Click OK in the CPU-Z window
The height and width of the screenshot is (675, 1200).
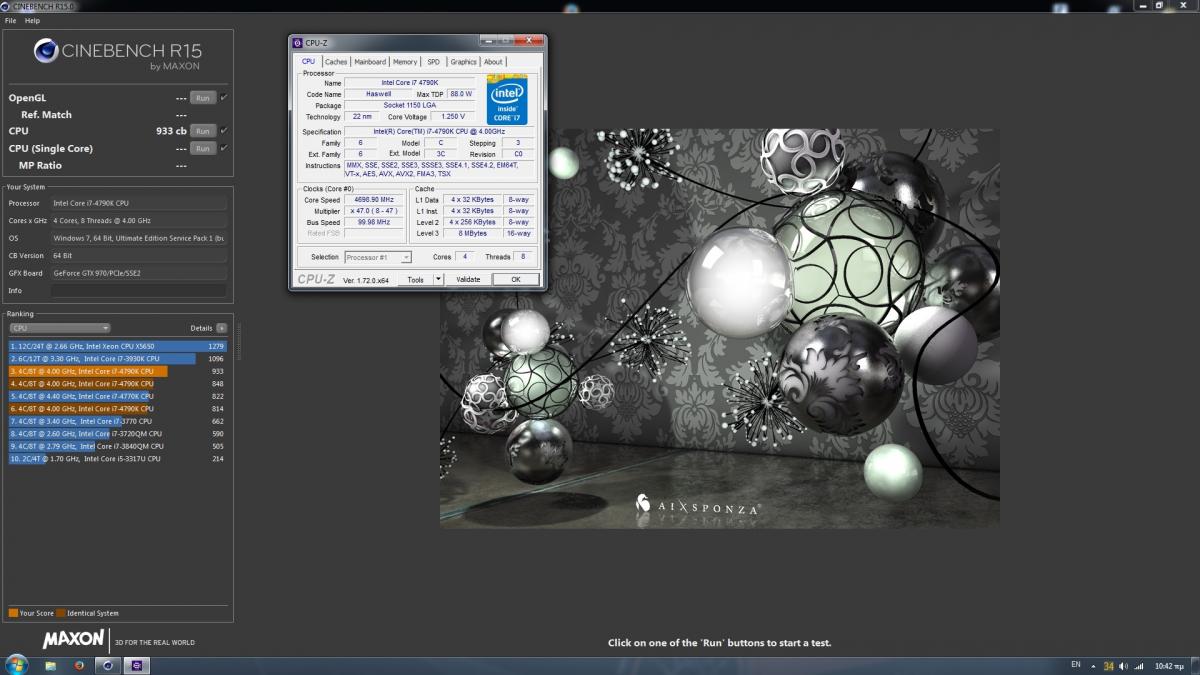point(516,280)
